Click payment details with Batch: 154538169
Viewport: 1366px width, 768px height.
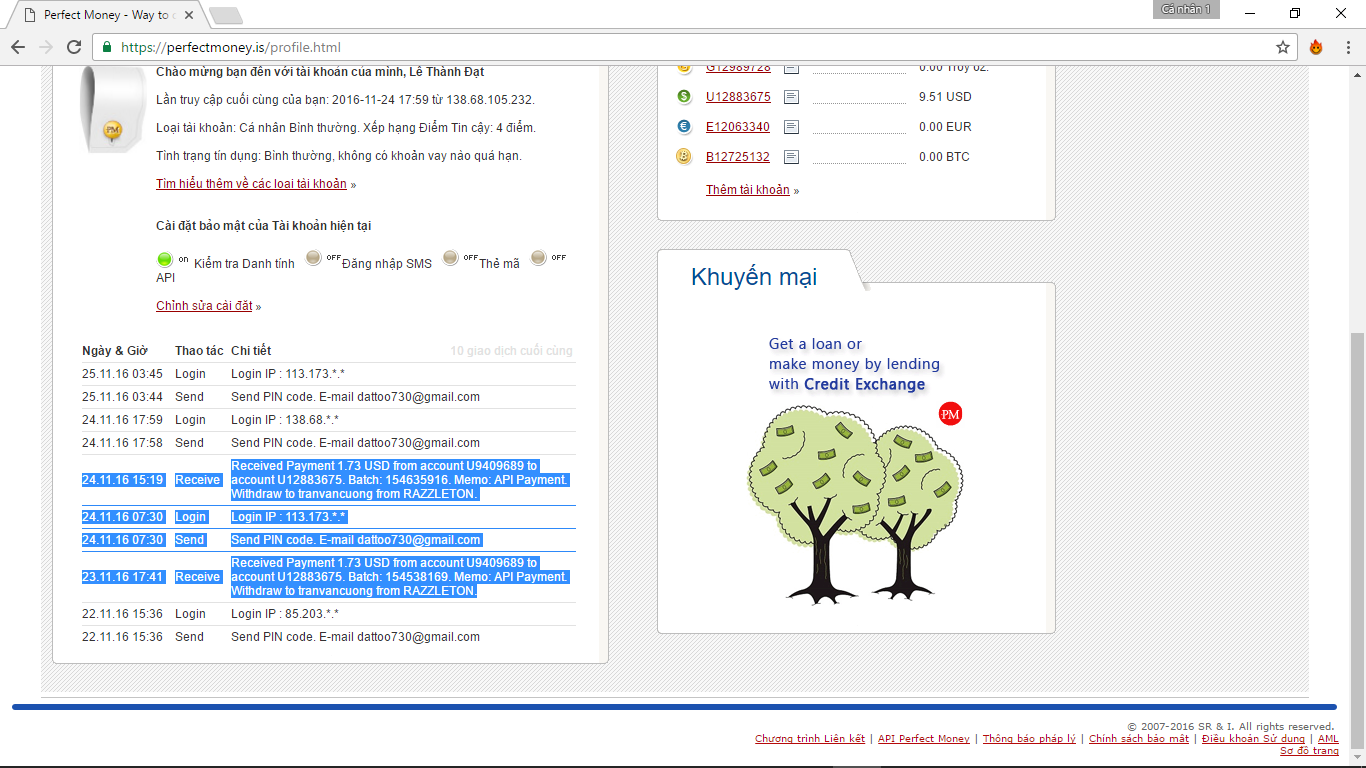click(400, 577)
